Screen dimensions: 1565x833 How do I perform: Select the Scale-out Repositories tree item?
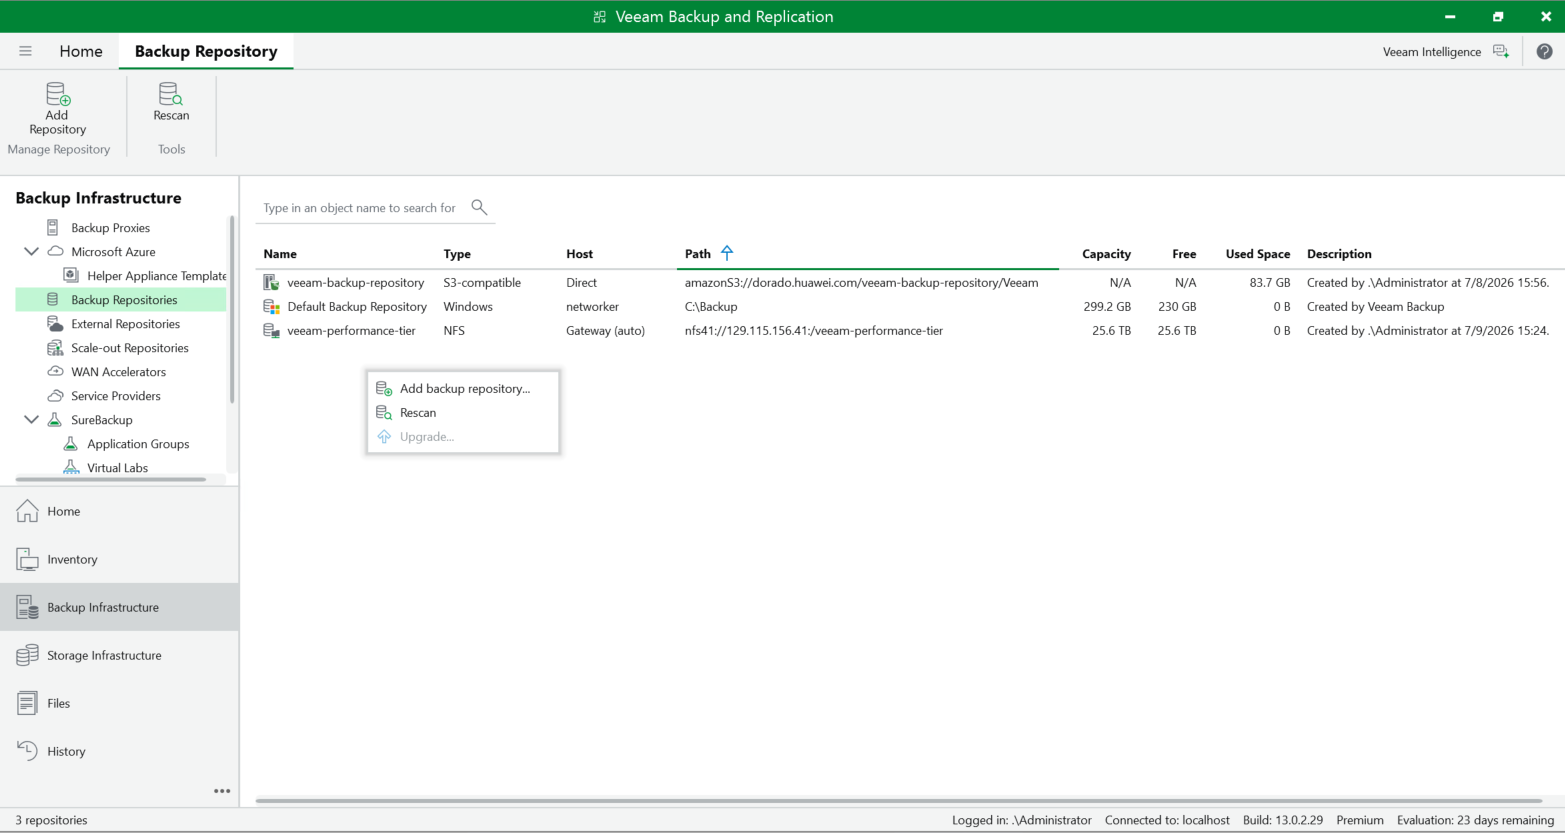(130, 348)
